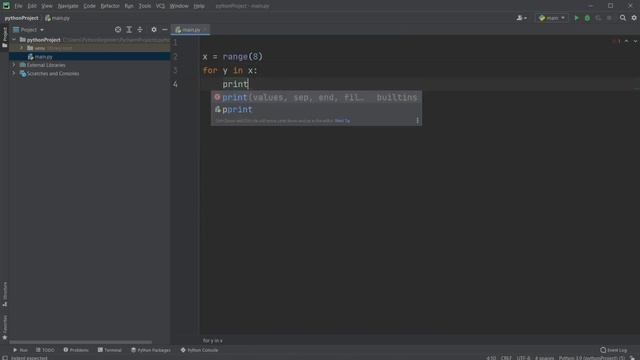The width and height of the screenshot is (640, 360).
Task: Click 4 spaces indent status entry
Action: pos(544,358)
